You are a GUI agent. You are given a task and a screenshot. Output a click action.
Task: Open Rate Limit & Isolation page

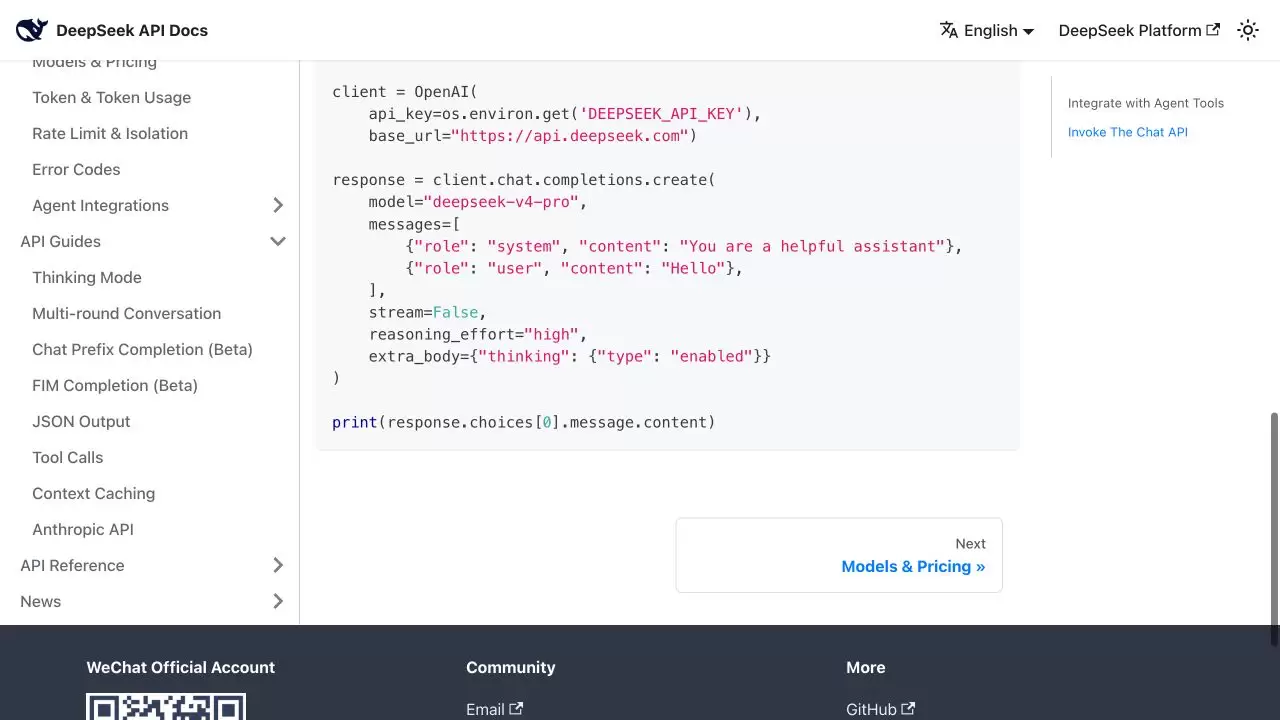pos(110,133)
